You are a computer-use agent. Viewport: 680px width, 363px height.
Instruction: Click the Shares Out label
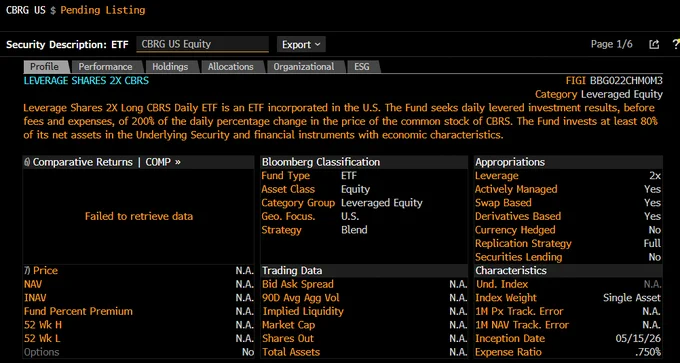pos(288,338)
